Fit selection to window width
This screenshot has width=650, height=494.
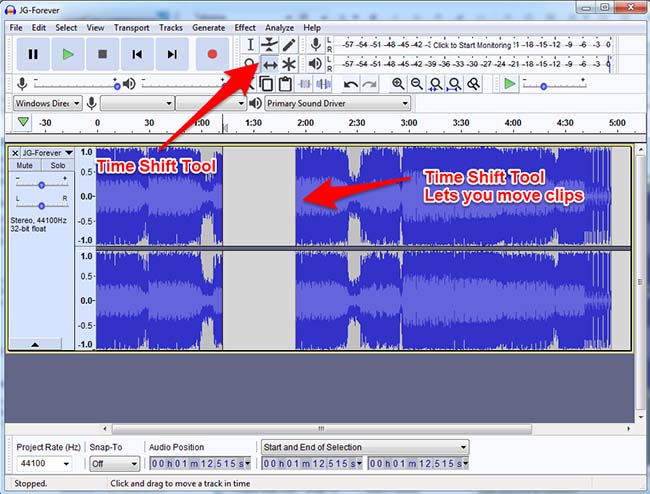tap(436, 84)
